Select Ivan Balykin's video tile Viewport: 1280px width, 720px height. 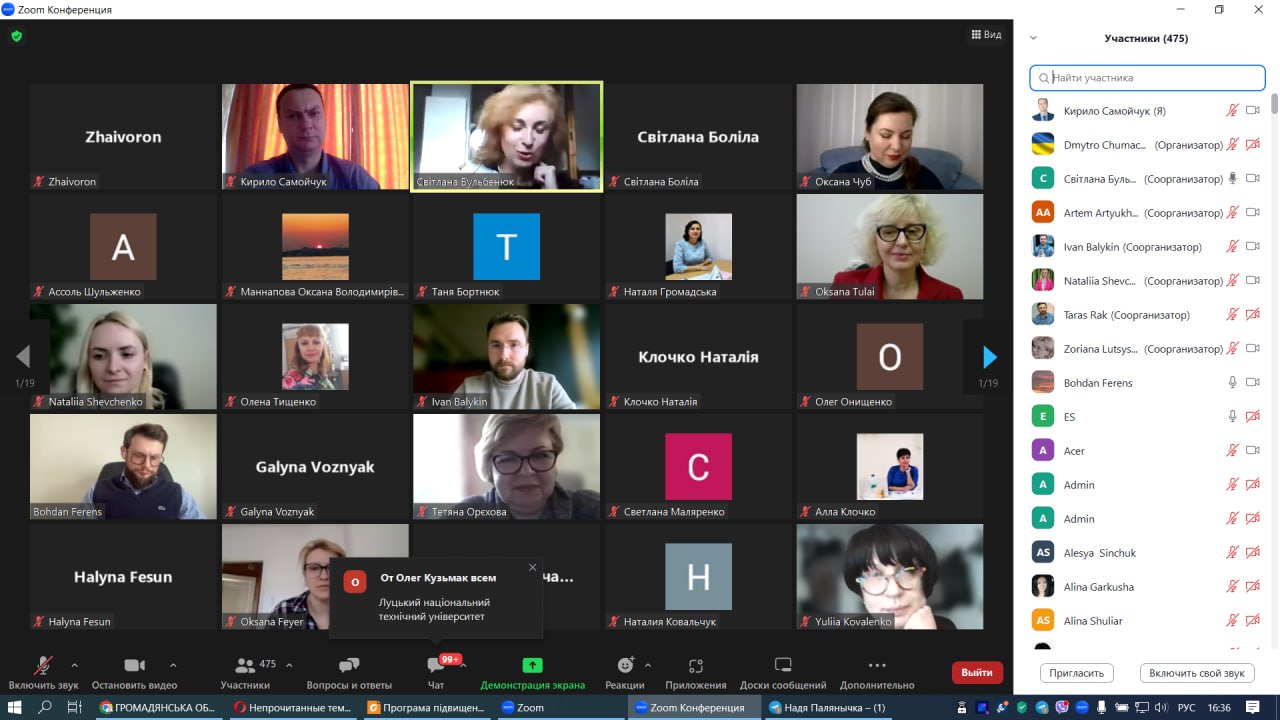coord(507,357)
